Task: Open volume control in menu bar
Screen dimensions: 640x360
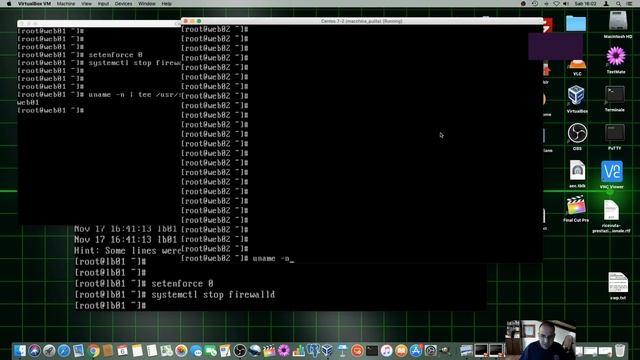Action: pyautogui.click(x=566, y=4)
